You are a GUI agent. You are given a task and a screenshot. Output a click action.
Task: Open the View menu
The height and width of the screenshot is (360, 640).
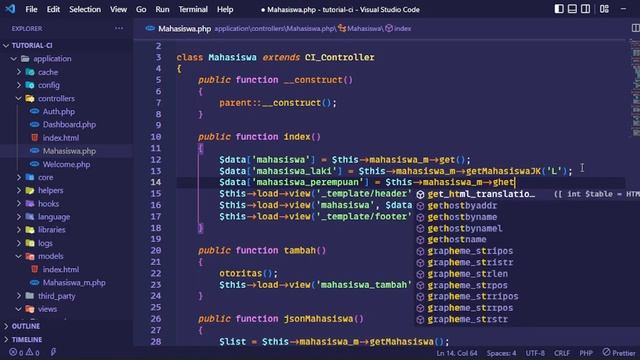pos(118,9)
